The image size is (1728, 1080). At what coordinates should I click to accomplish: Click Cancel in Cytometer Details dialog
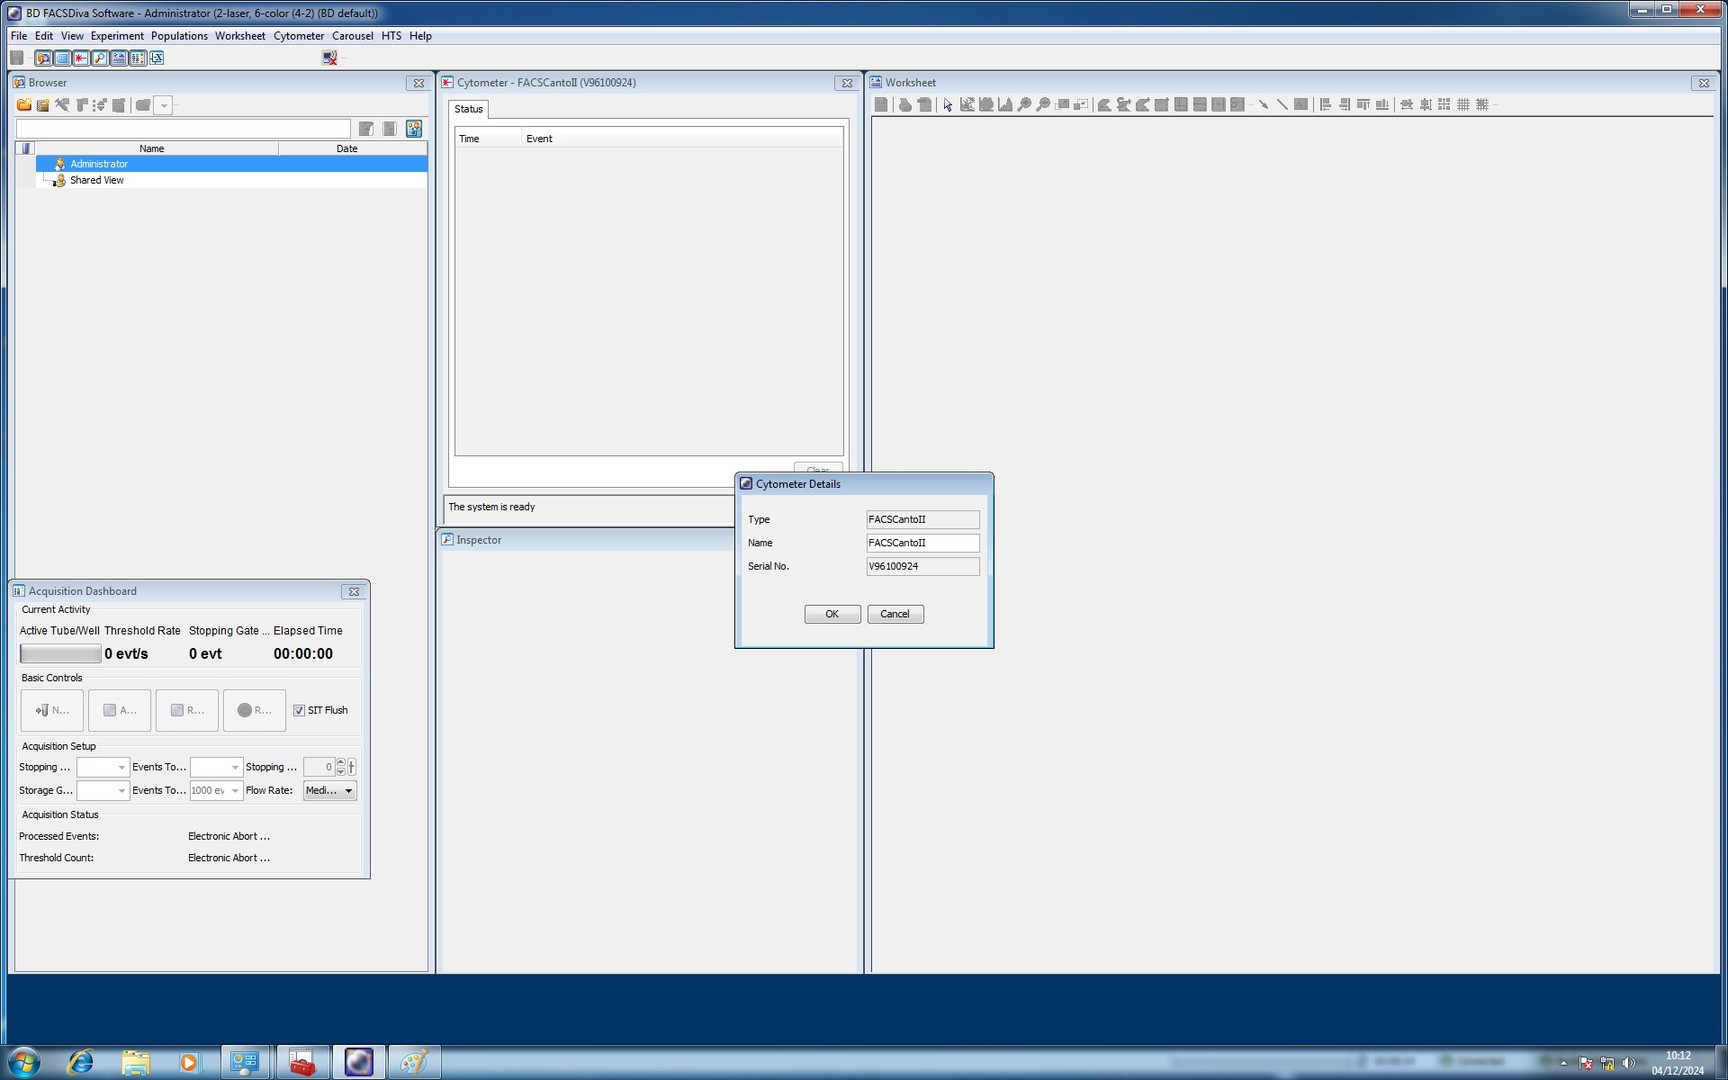point(895,614)
